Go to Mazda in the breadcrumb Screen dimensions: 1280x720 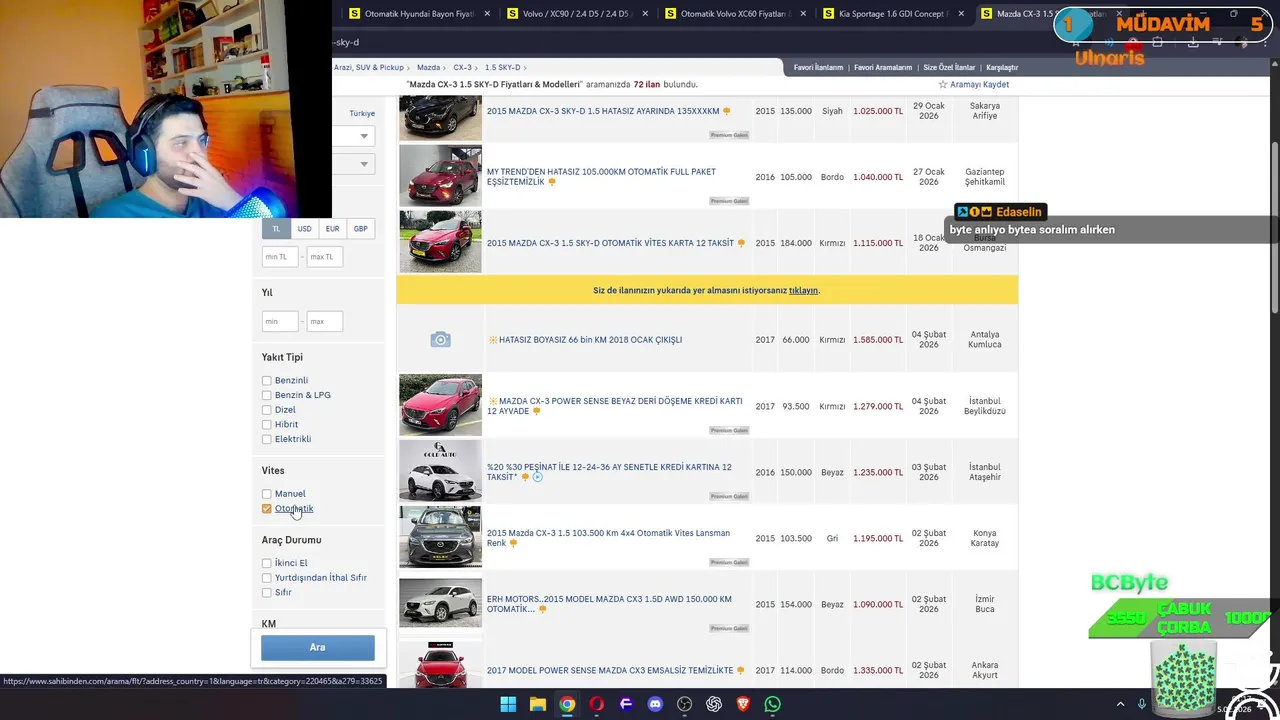pyautogui.click(x=428, y=68)
